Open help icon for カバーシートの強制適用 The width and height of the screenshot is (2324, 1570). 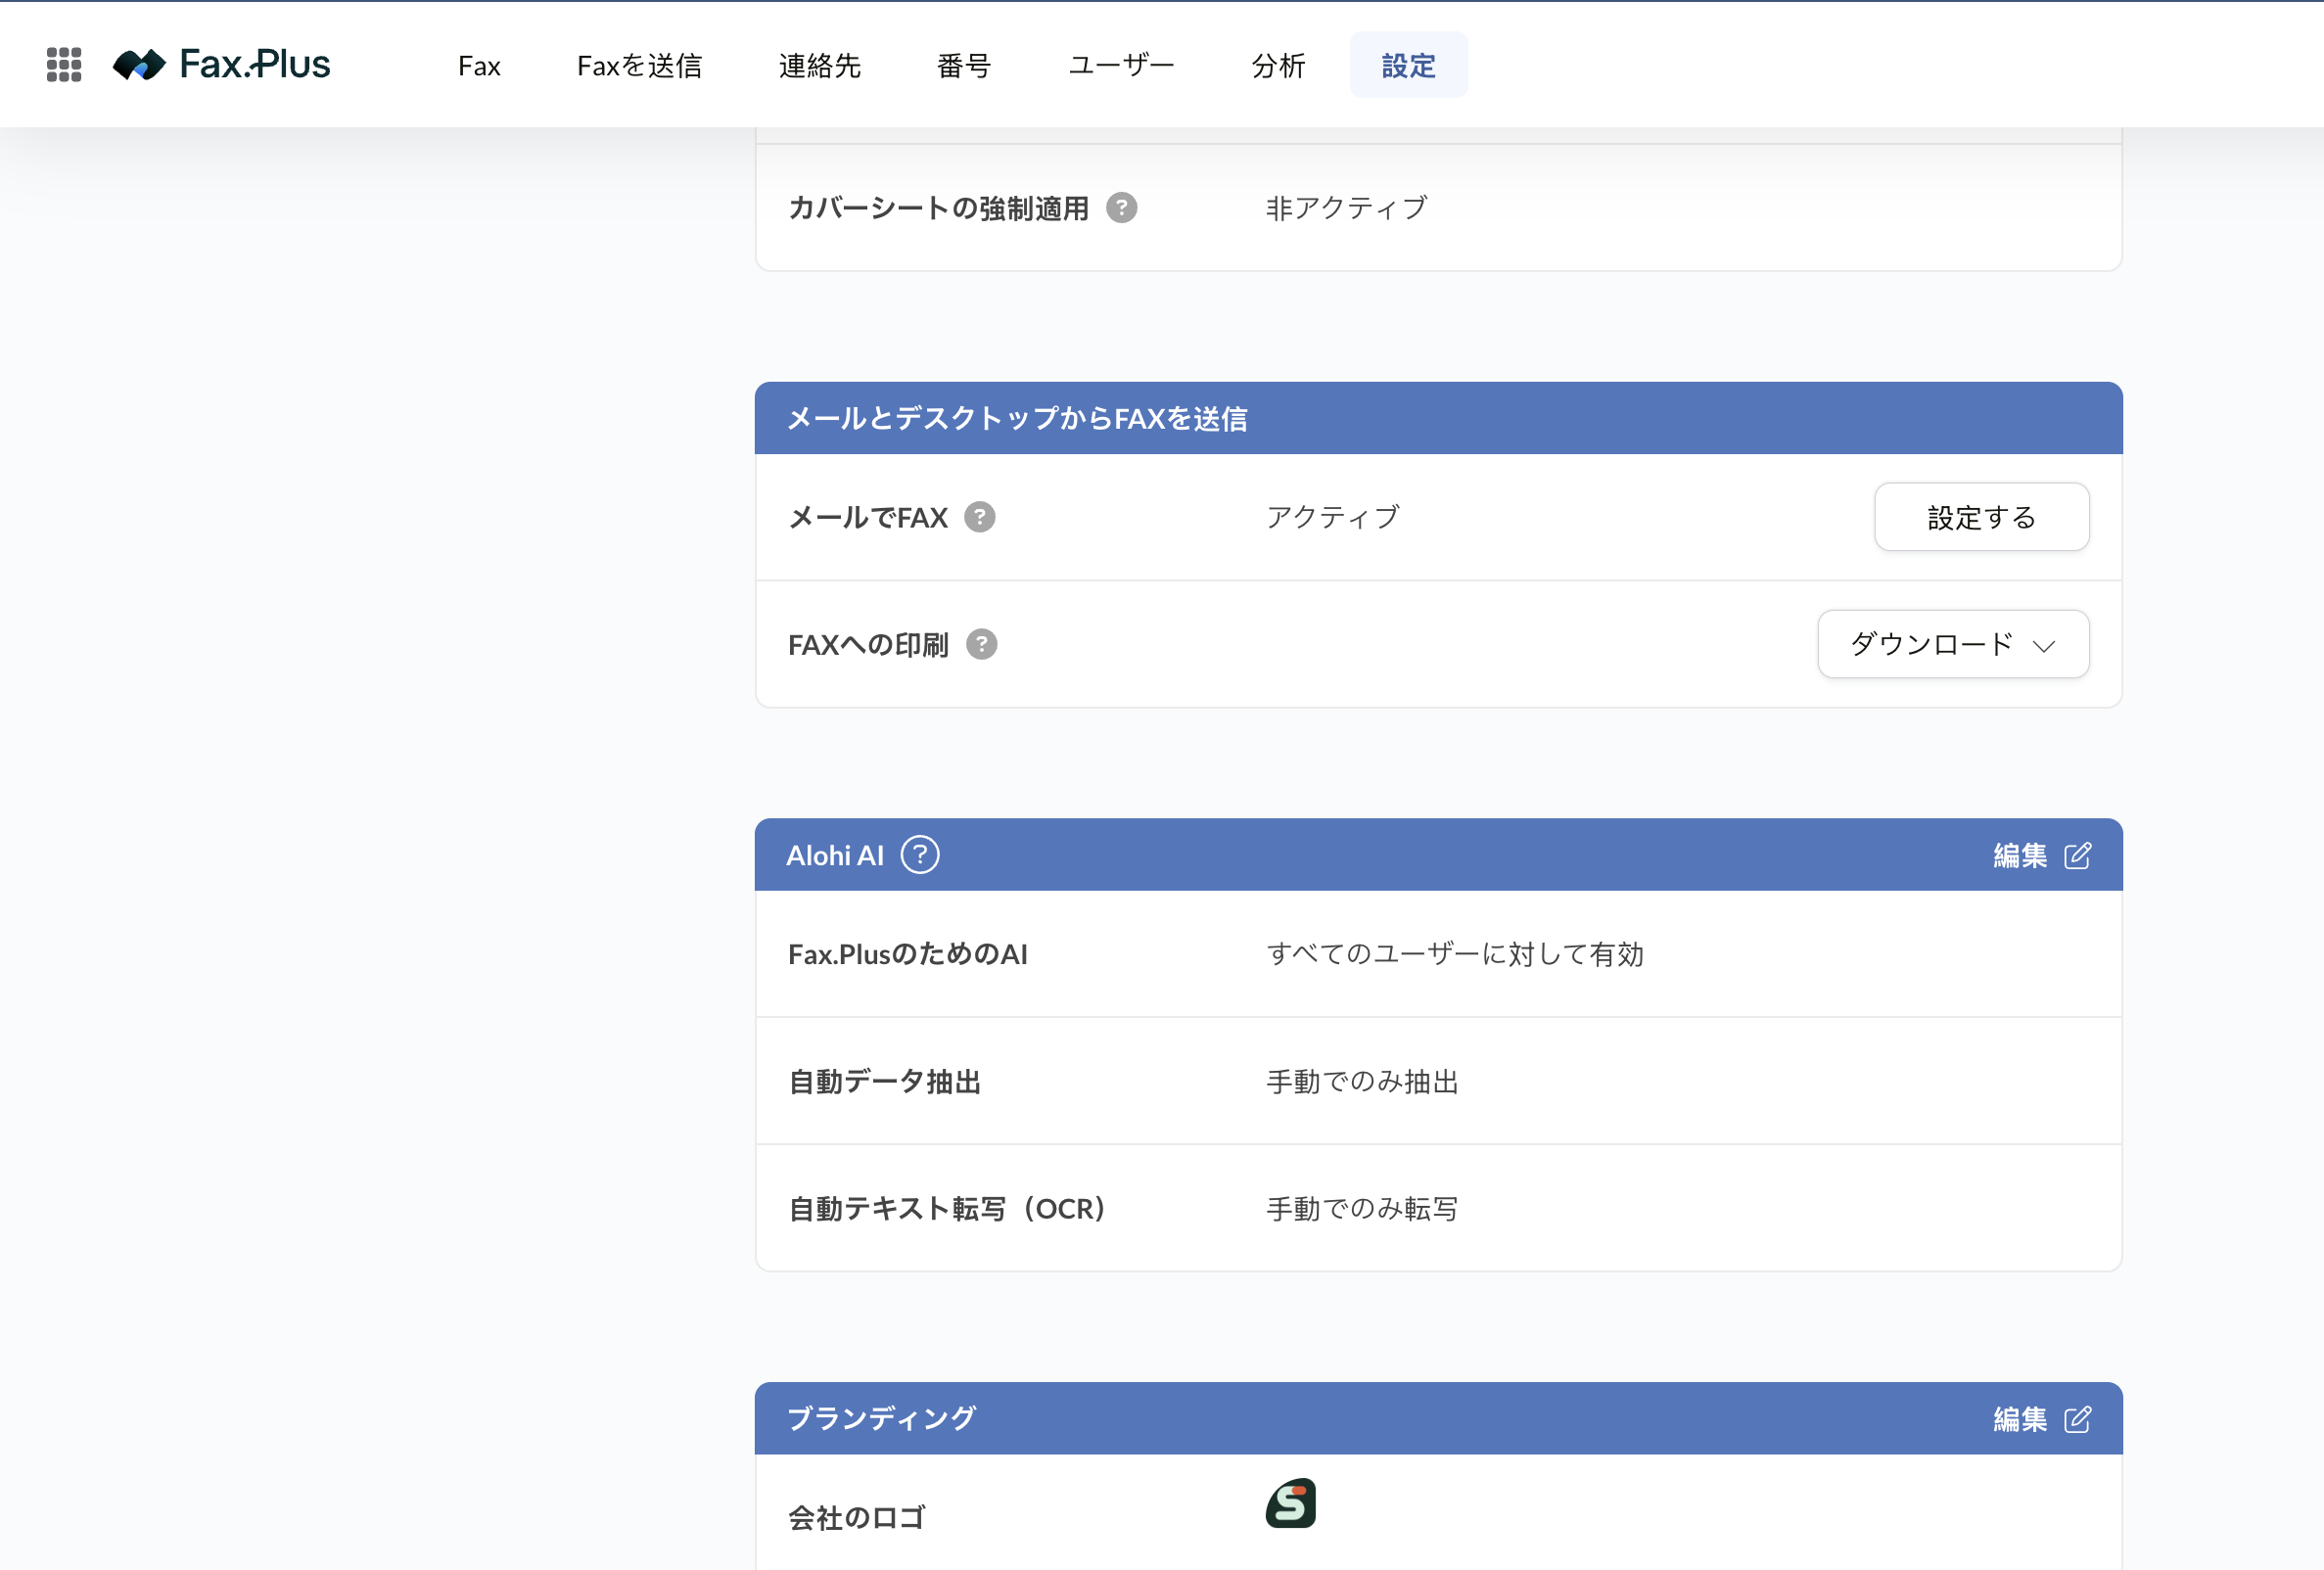coord(1122,208)
